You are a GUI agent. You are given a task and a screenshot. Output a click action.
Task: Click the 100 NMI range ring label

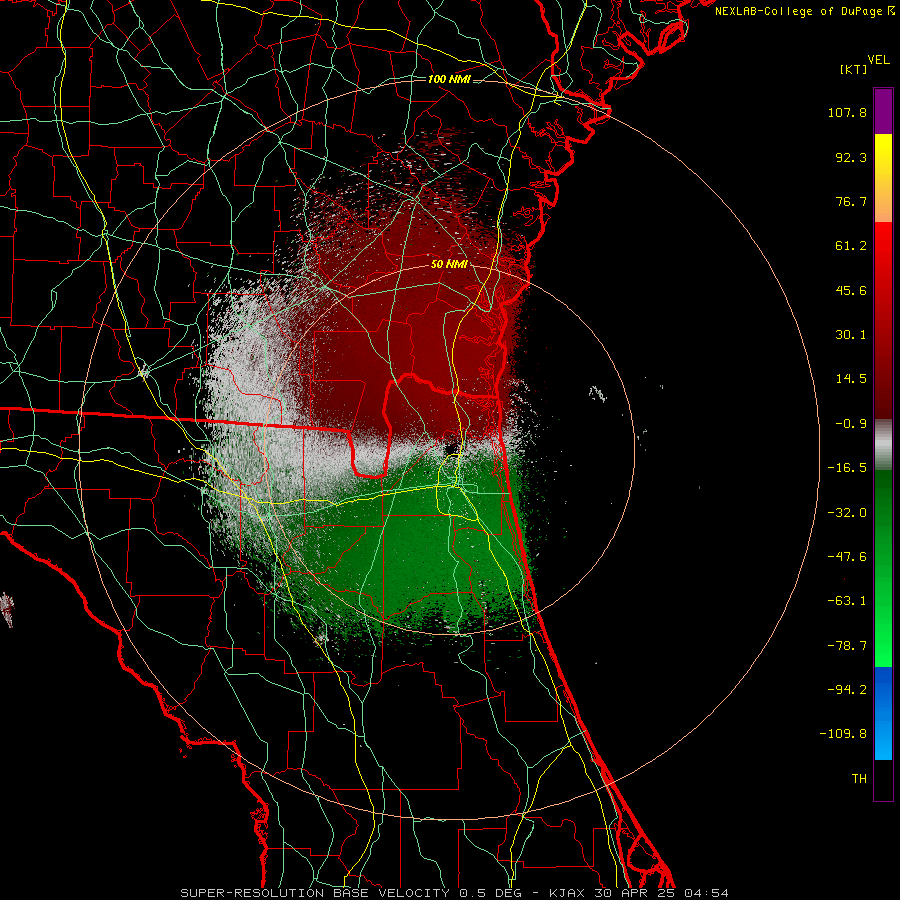click(449, 79)
